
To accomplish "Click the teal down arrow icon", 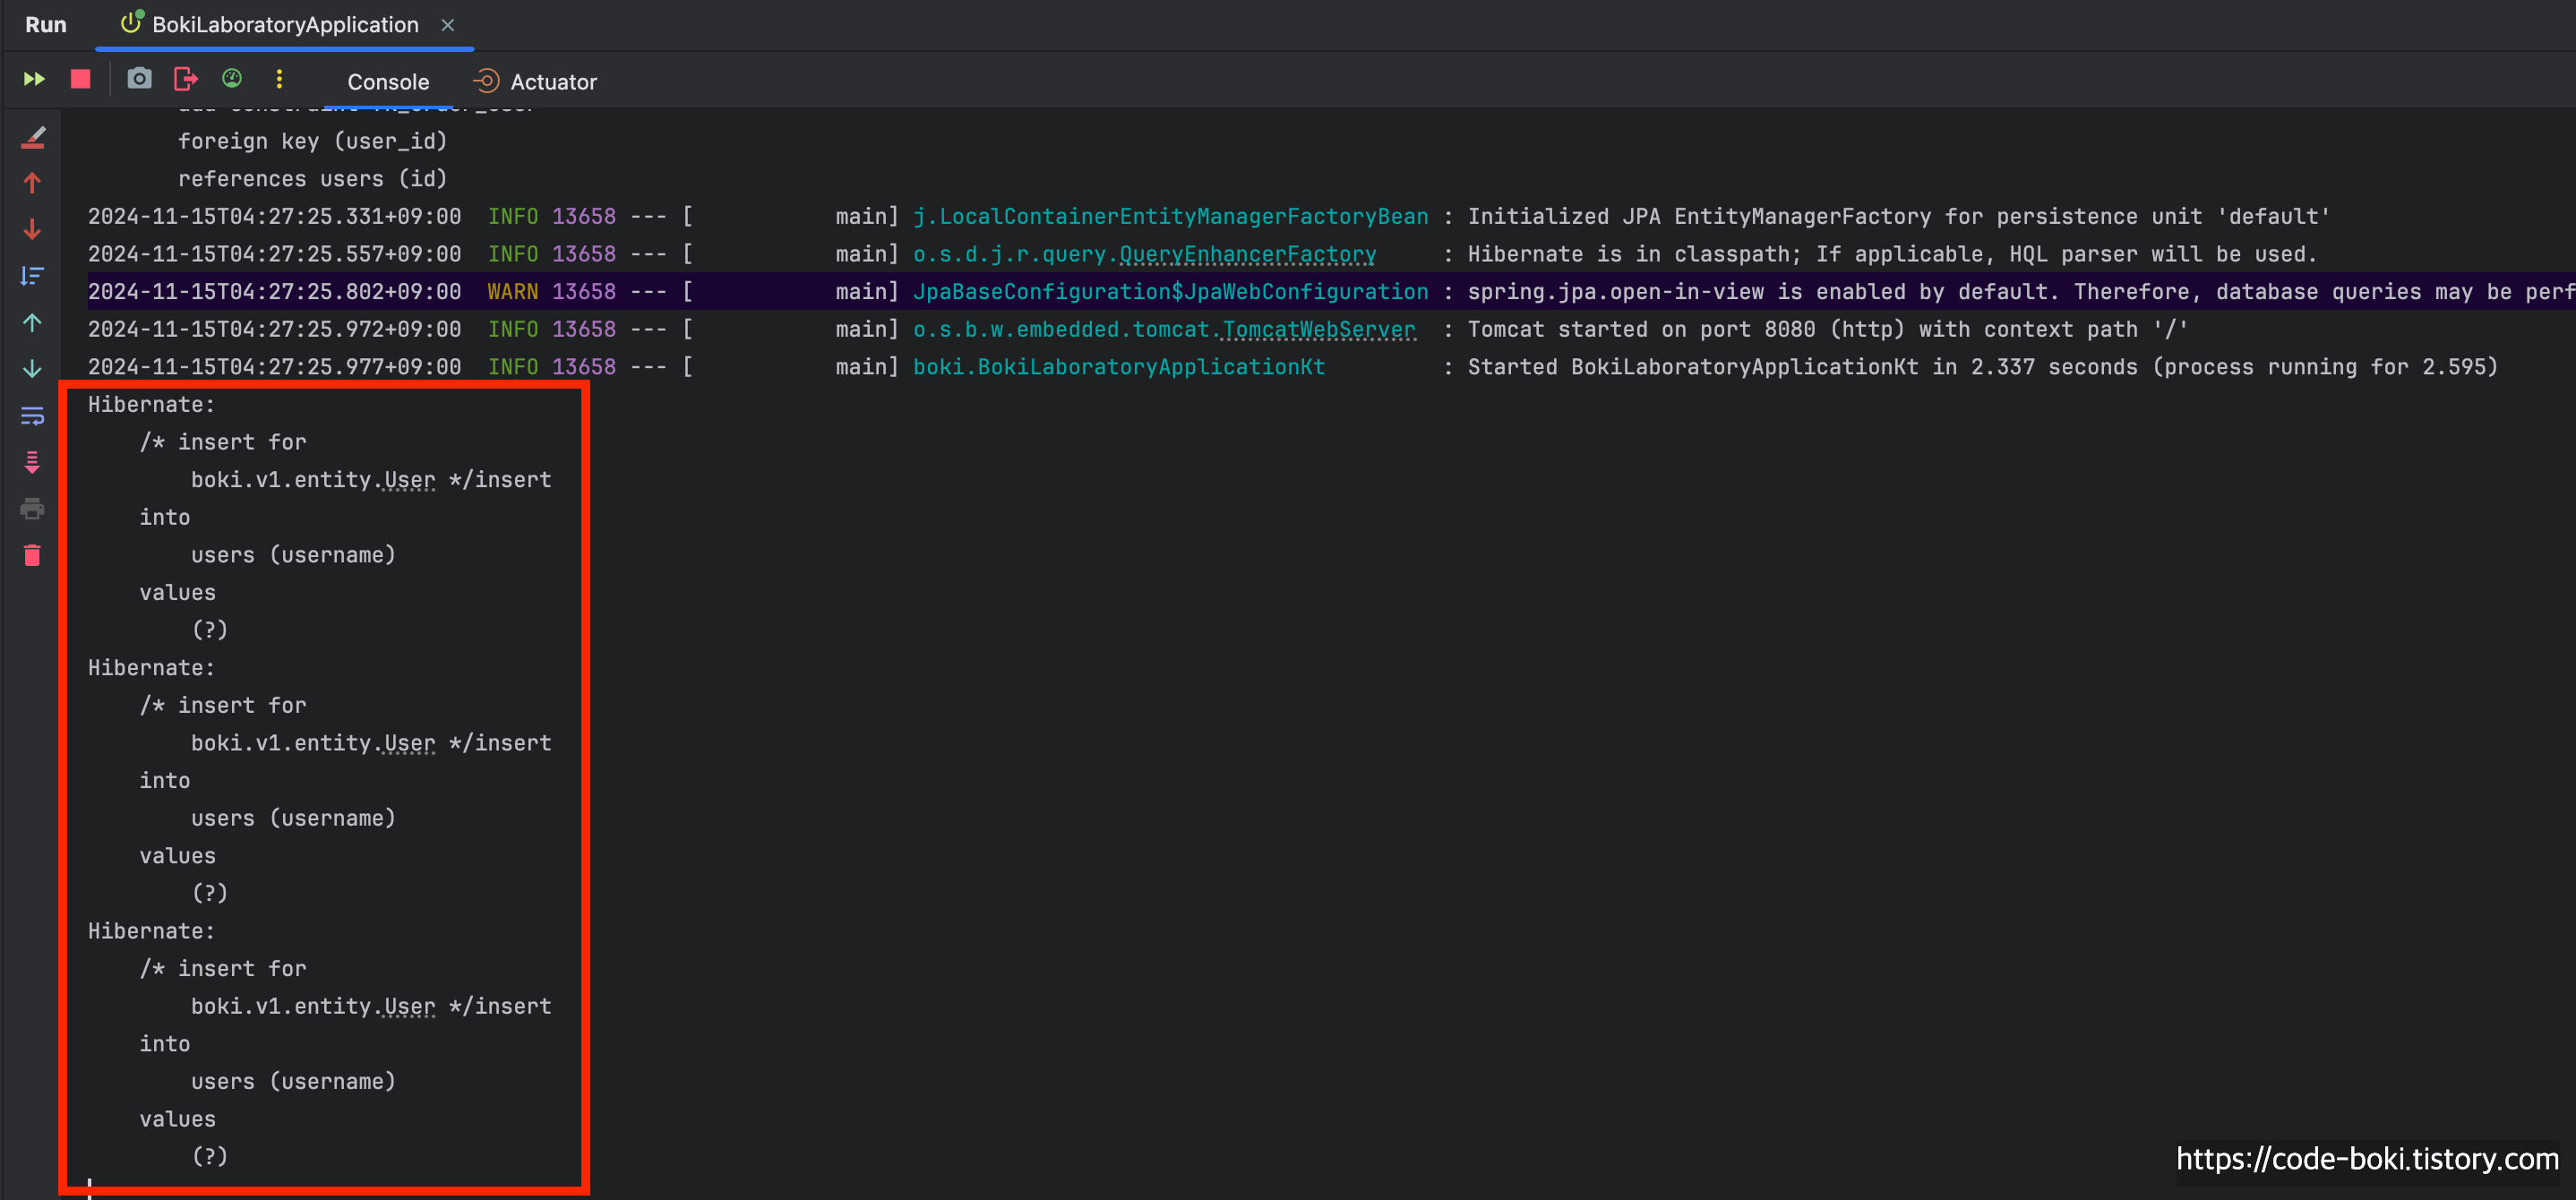I will click(32, 369).
